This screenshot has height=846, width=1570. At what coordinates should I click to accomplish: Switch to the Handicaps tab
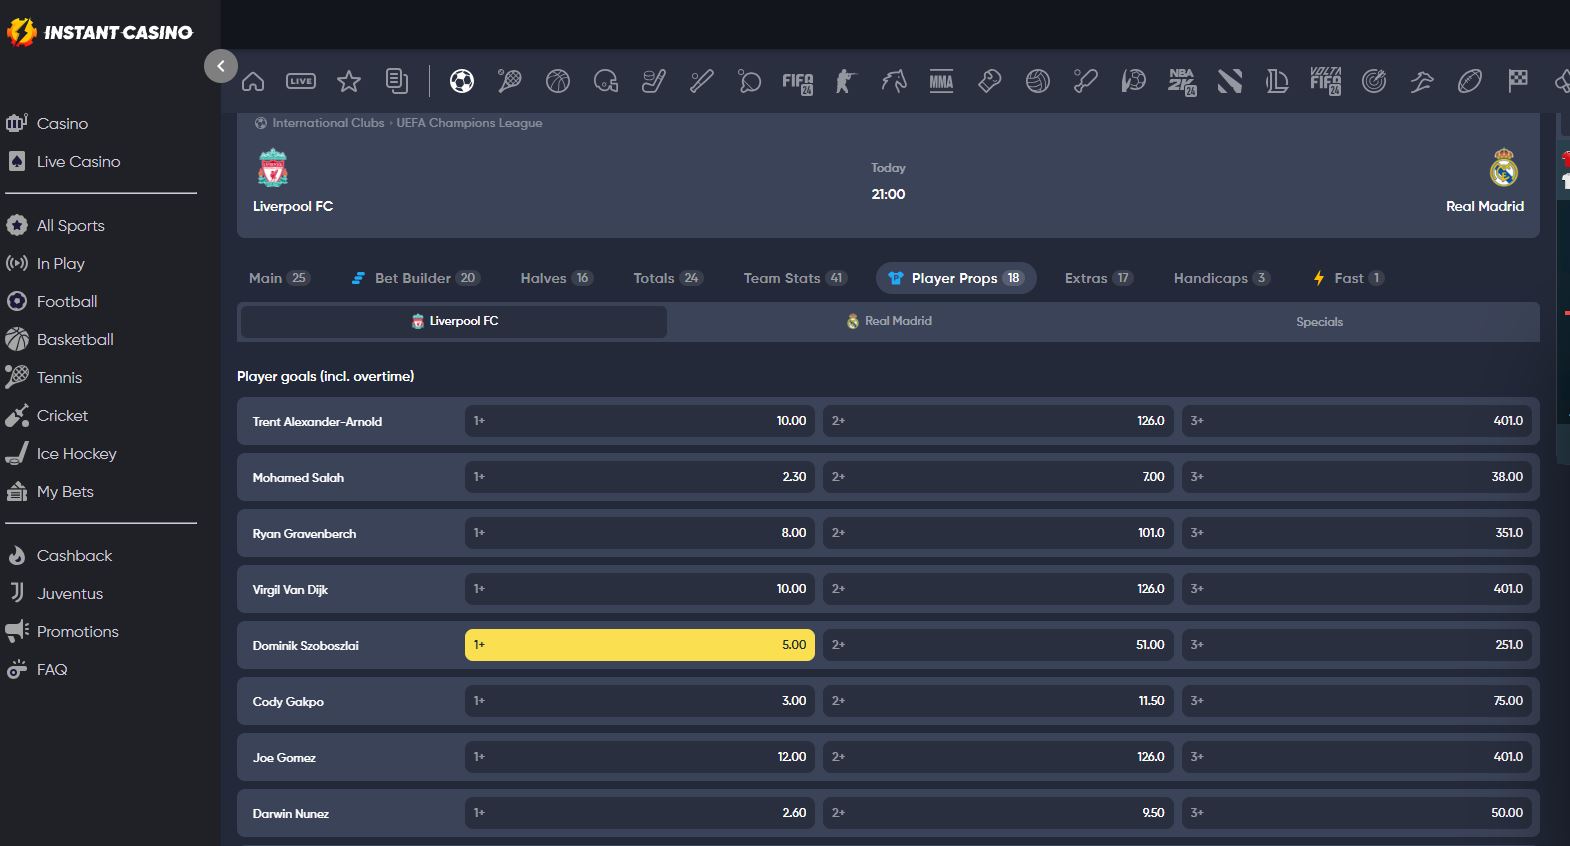click(1221, 278)
